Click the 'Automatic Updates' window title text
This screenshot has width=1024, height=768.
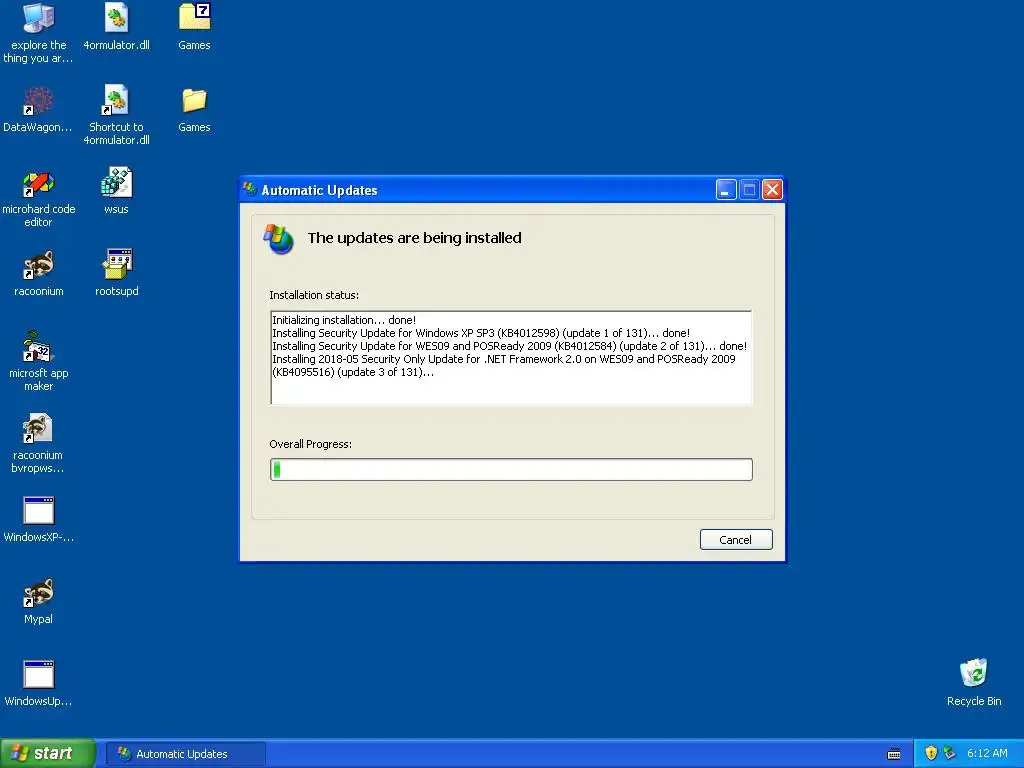319,190
